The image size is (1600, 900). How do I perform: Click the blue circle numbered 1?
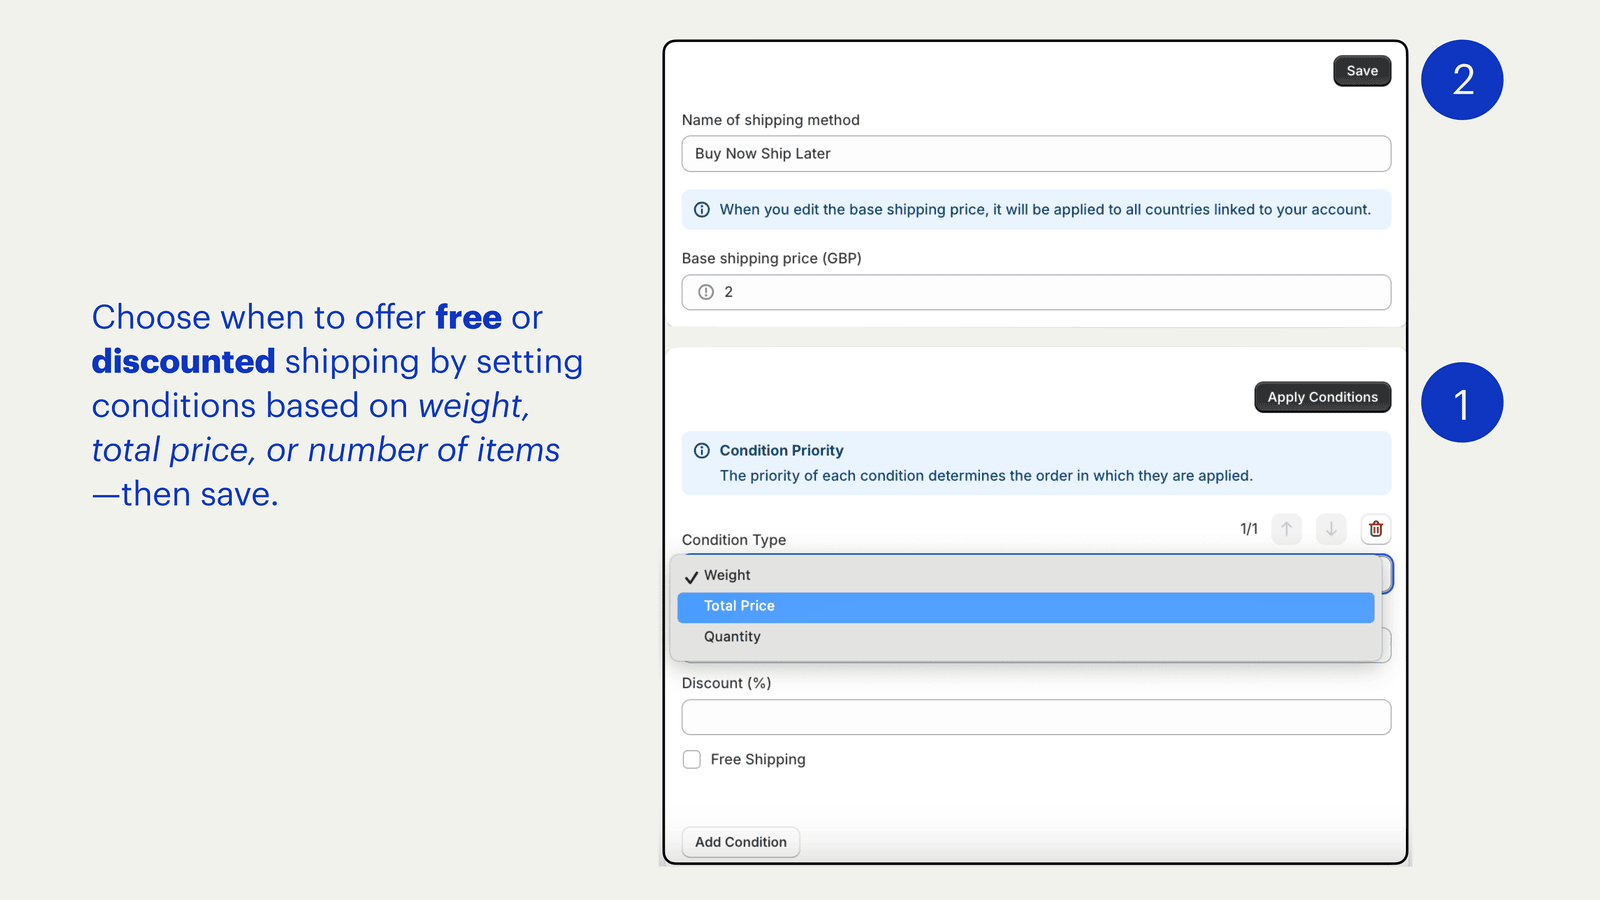point(1462,402)
